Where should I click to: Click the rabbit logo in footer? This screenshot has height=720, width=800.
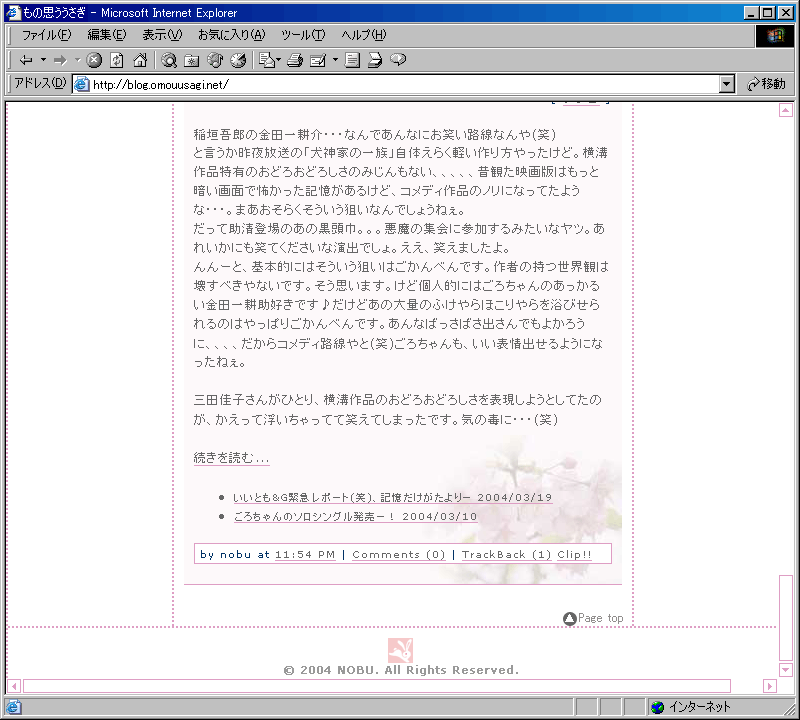(x=401, y=650)
